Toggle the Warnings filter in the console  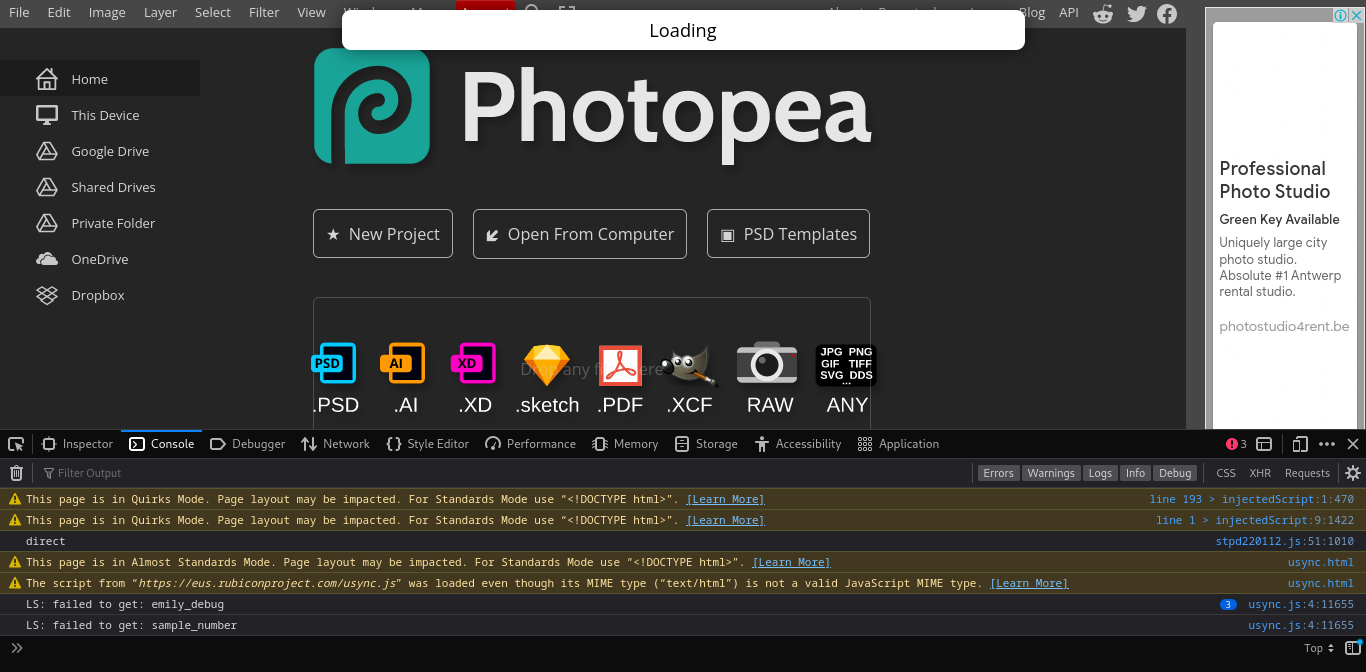(x=1051, y=472)
